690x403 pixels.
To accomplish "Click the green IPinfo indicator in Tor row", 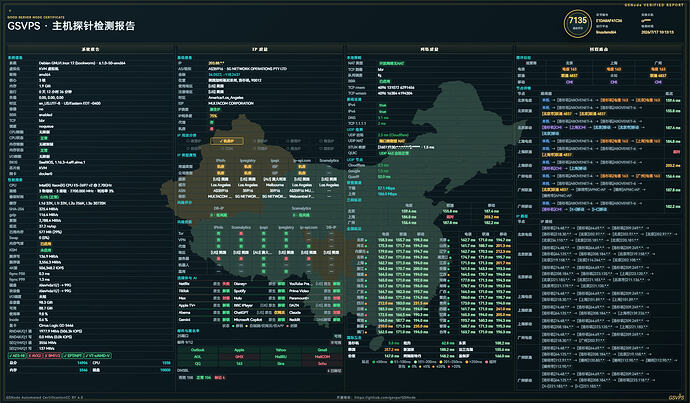I will [x=219, y=234].
